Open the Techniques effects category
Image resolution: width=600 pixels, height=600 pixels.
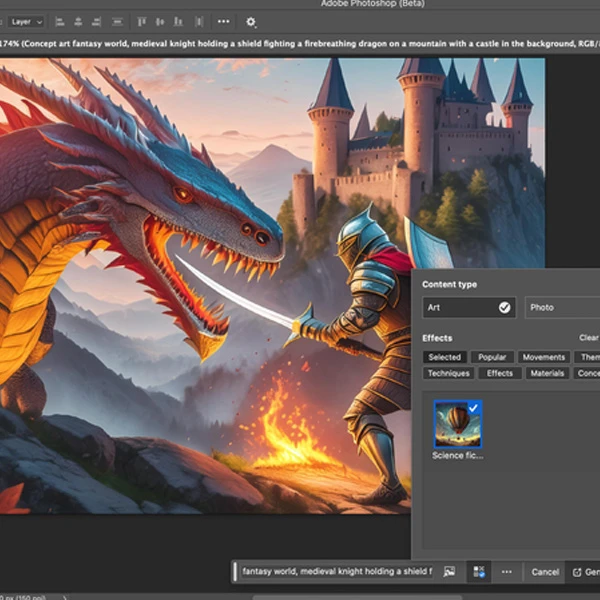(x=448, y=373)
